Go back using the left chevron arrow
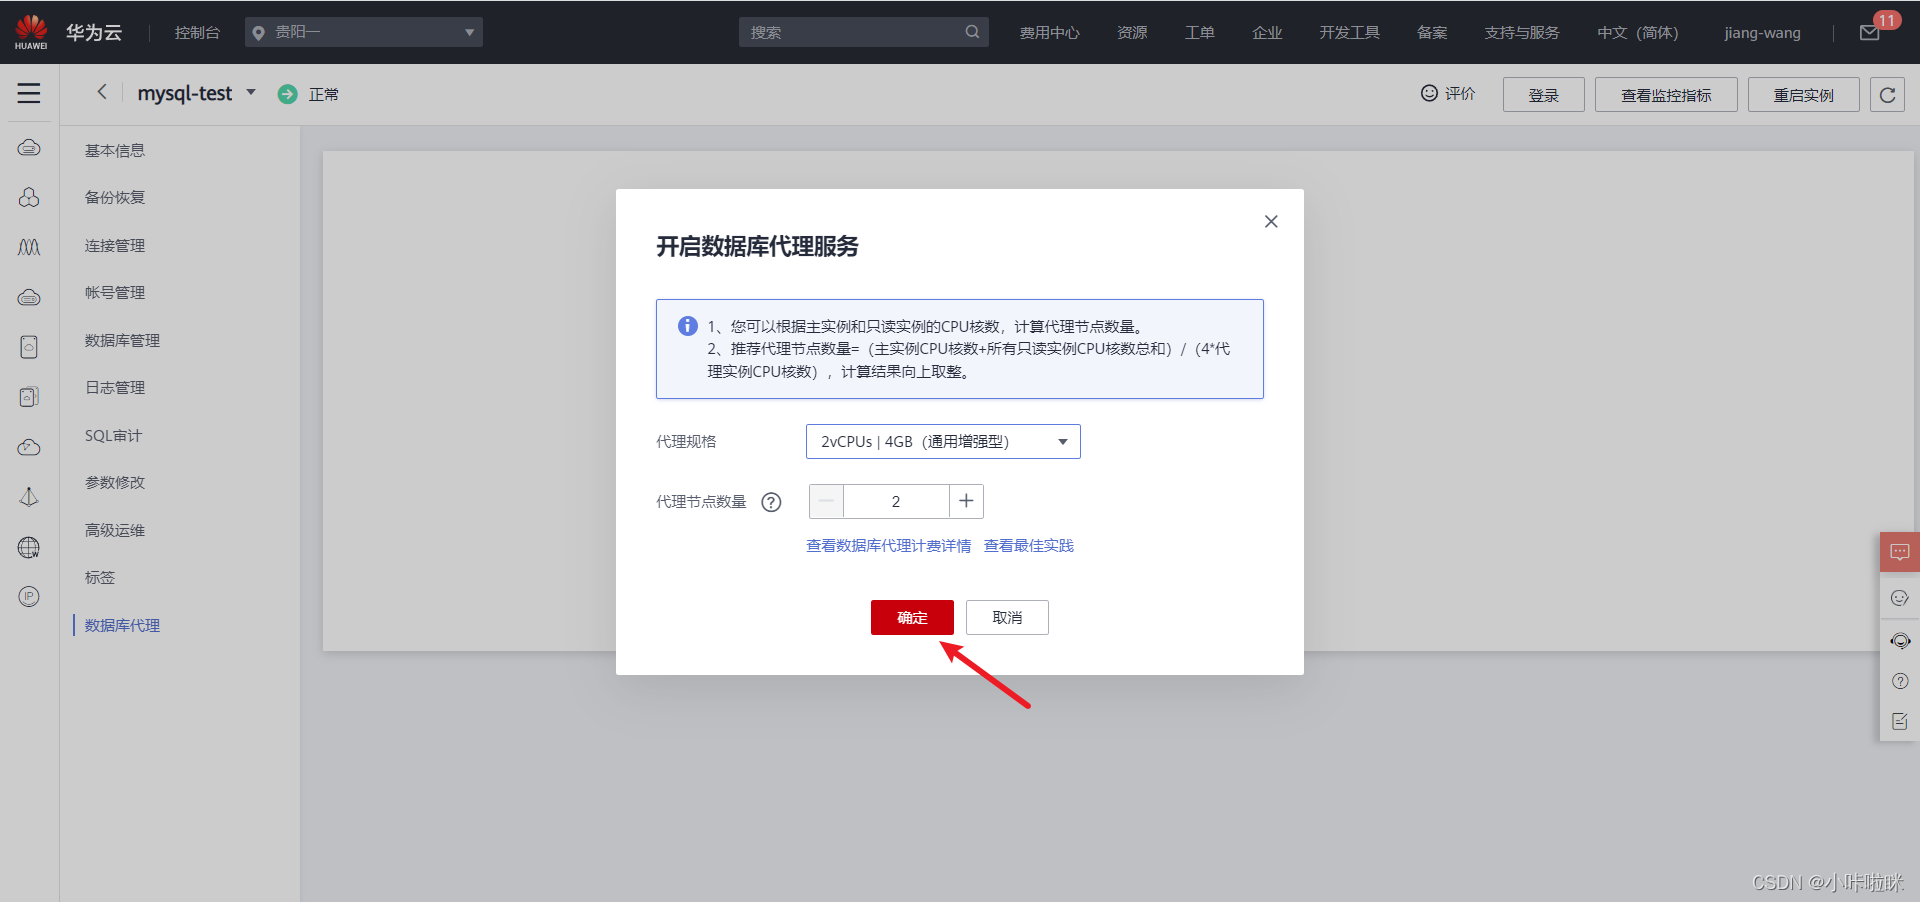 point(101,92)
